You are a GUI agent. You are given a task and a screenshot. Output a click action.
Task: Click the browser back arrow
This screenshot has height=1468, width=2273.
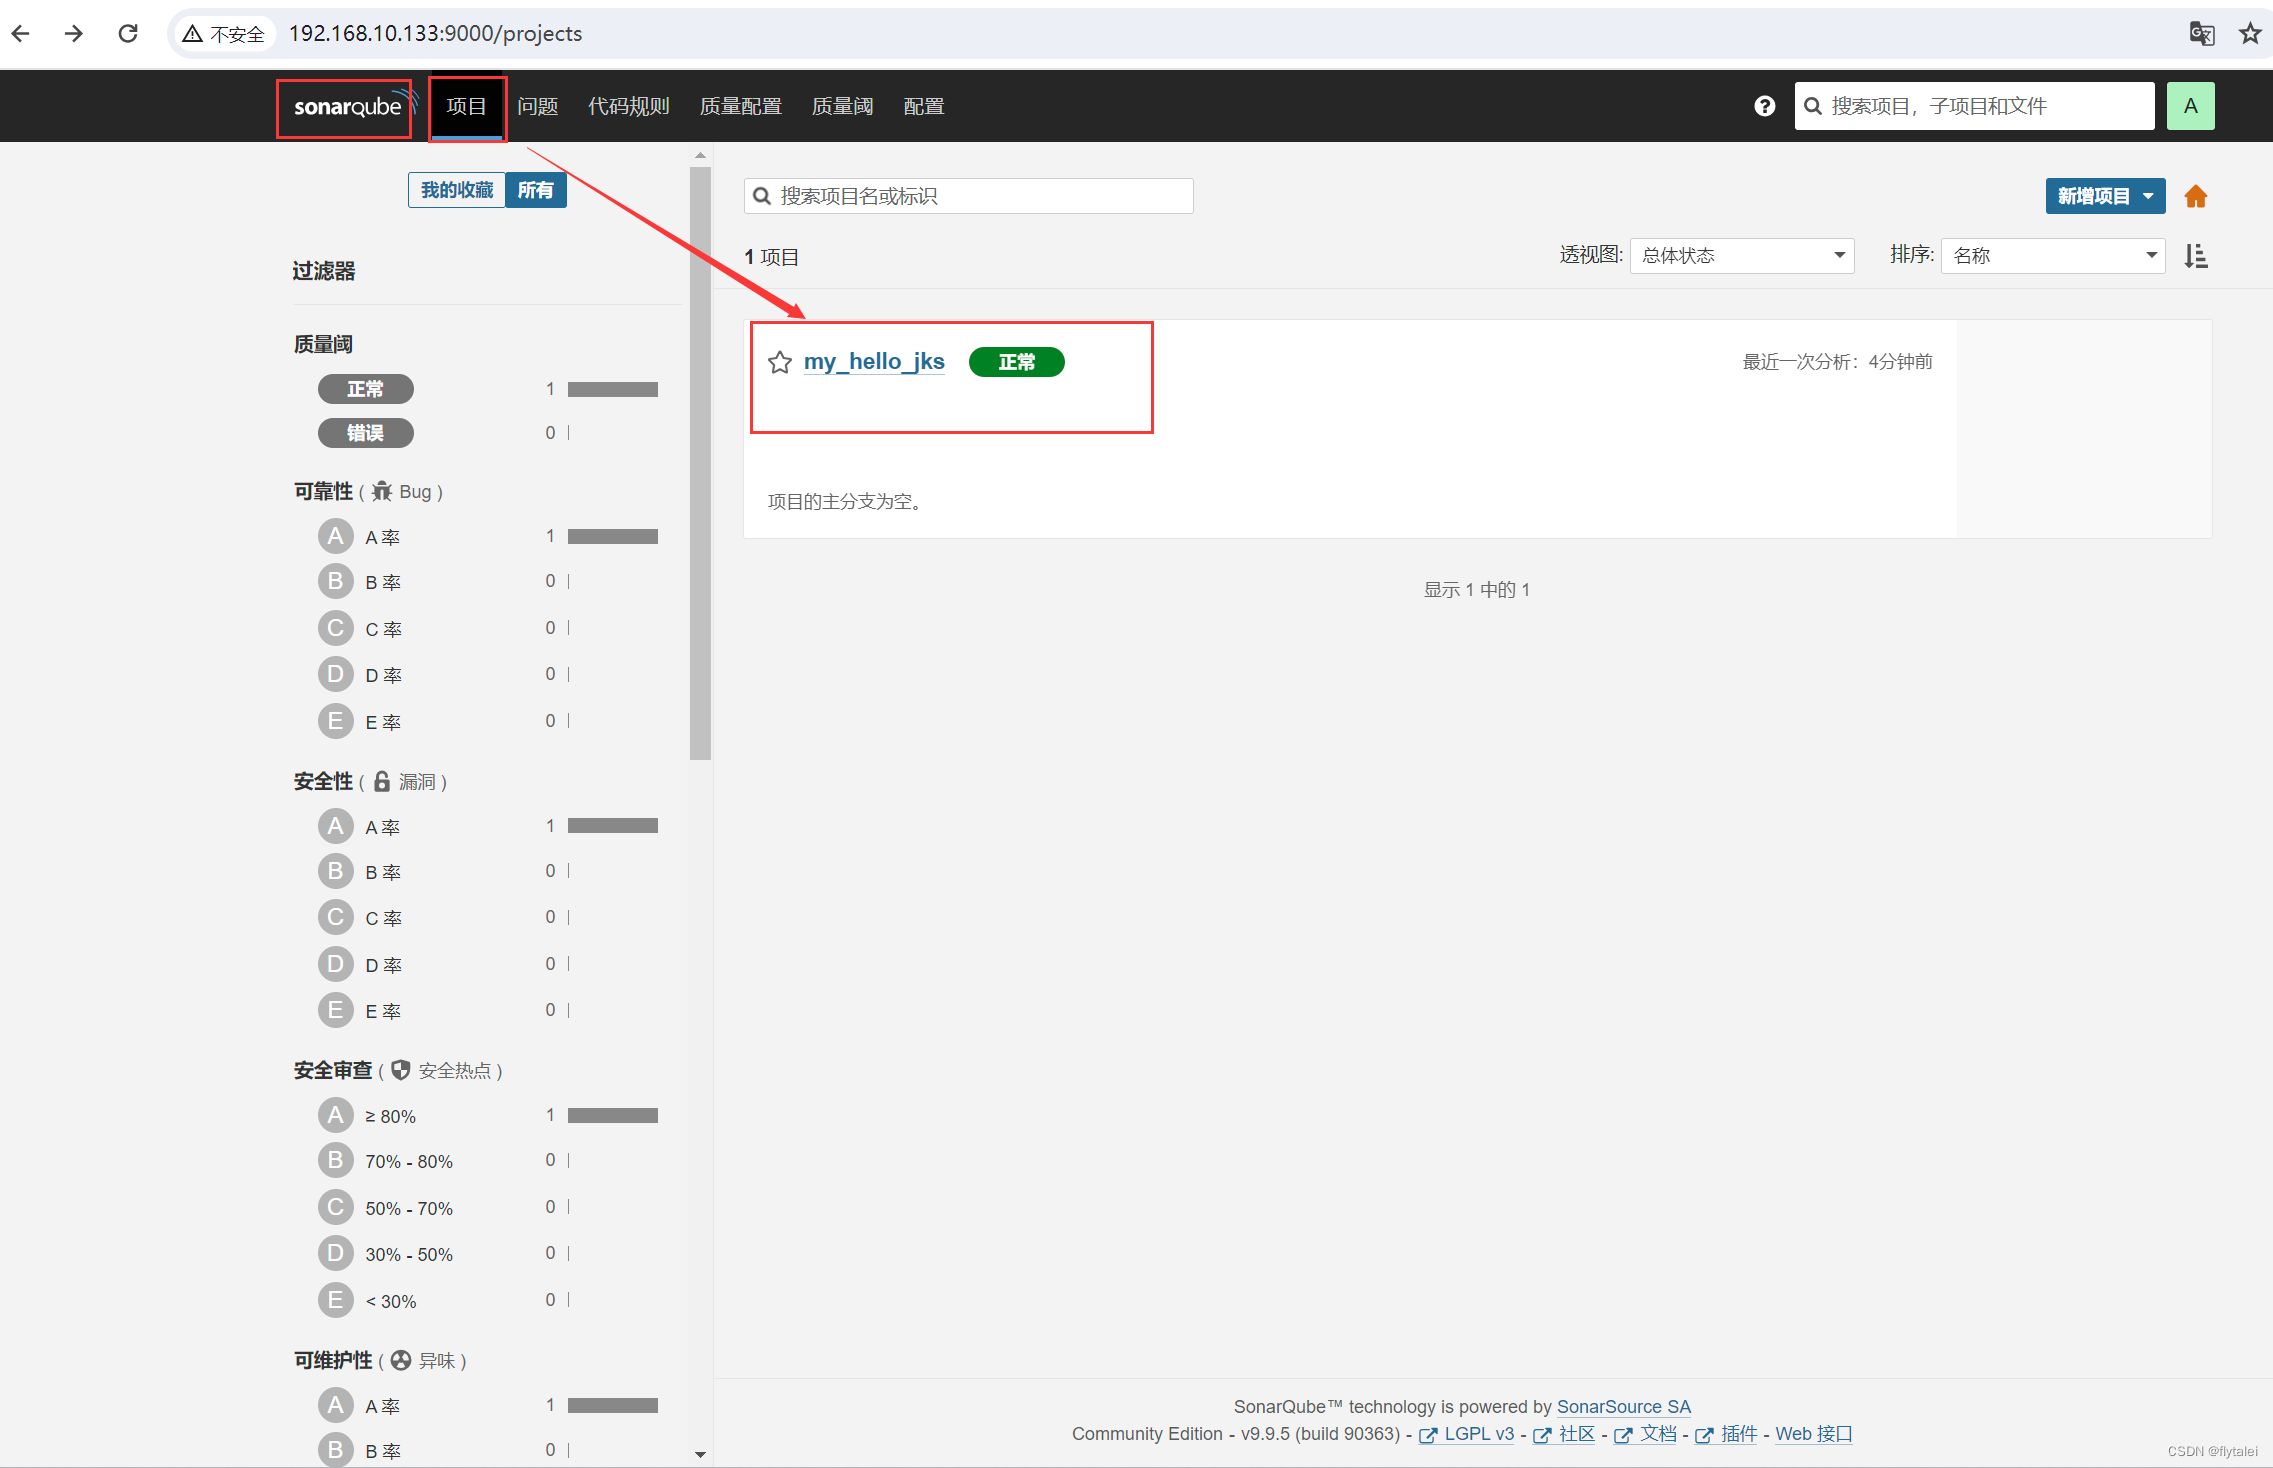pos(21,33)
